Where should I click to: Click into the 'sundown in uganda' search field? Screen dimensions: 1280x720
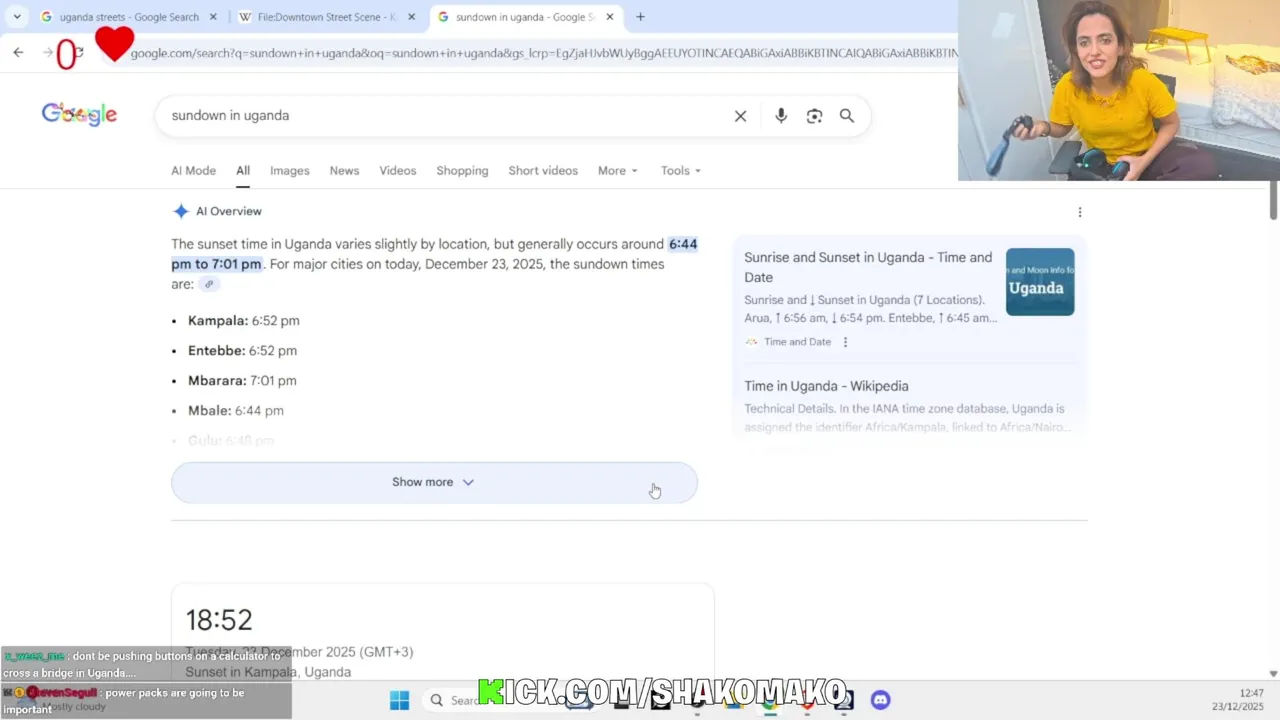445,116
